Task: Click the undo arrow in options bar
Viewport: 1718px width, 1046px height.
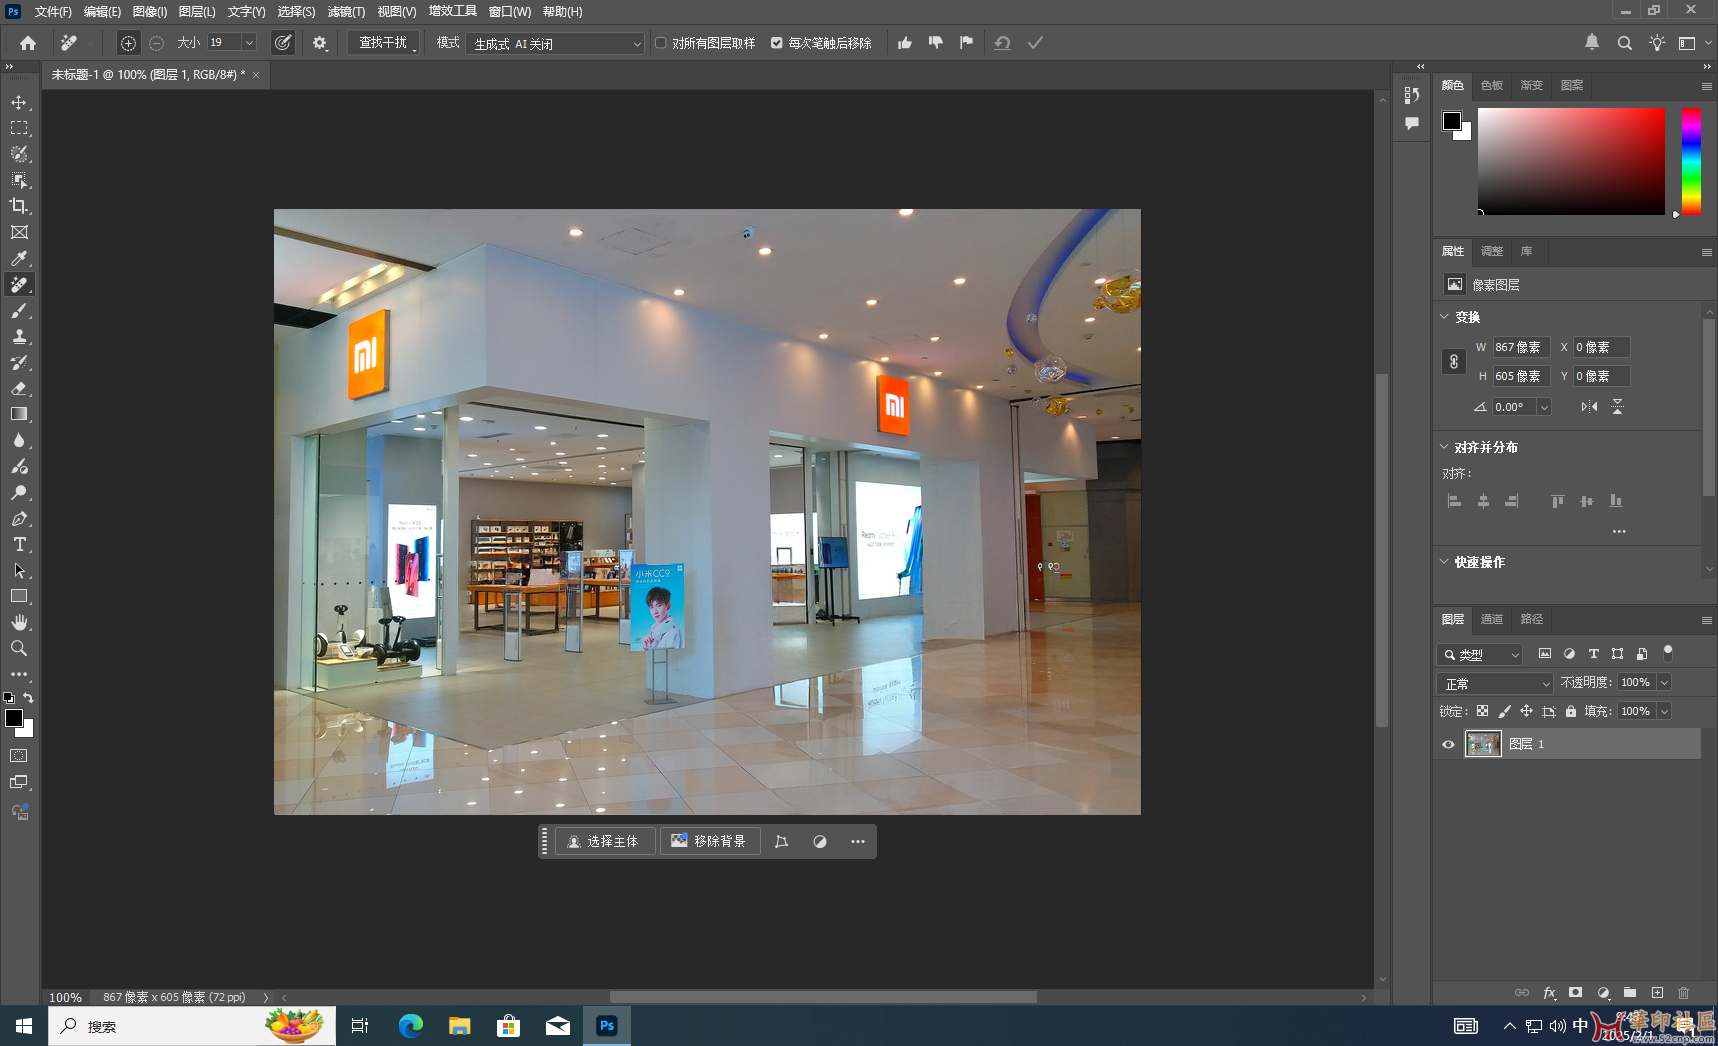Action: (x=1002, y=43)
